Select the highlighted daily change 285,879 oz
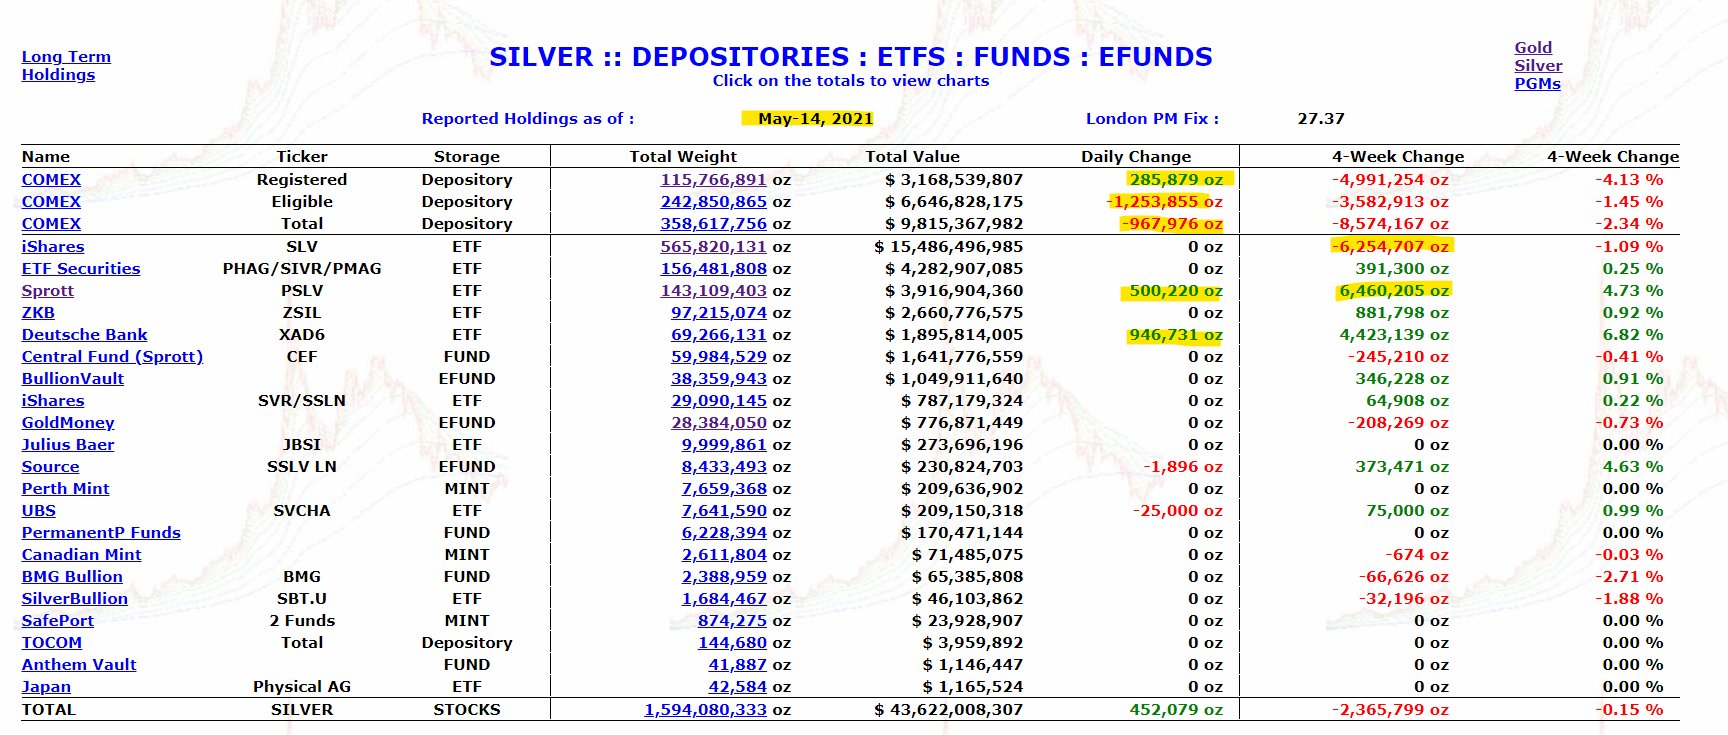 [x=1176, y=179]
